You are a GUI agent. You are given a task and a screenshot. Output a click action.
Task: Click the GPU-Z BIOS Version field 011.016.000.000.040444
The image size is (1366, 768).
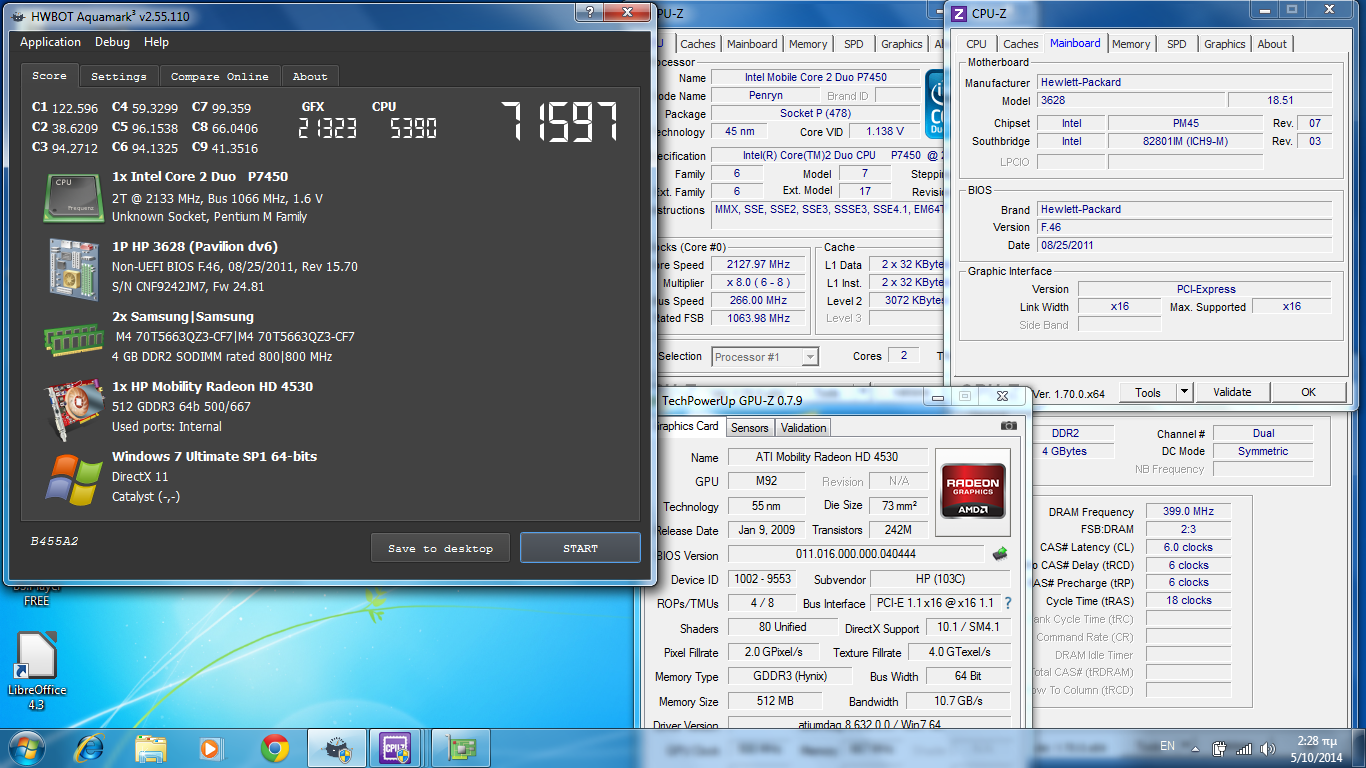(x=856, y=554)
